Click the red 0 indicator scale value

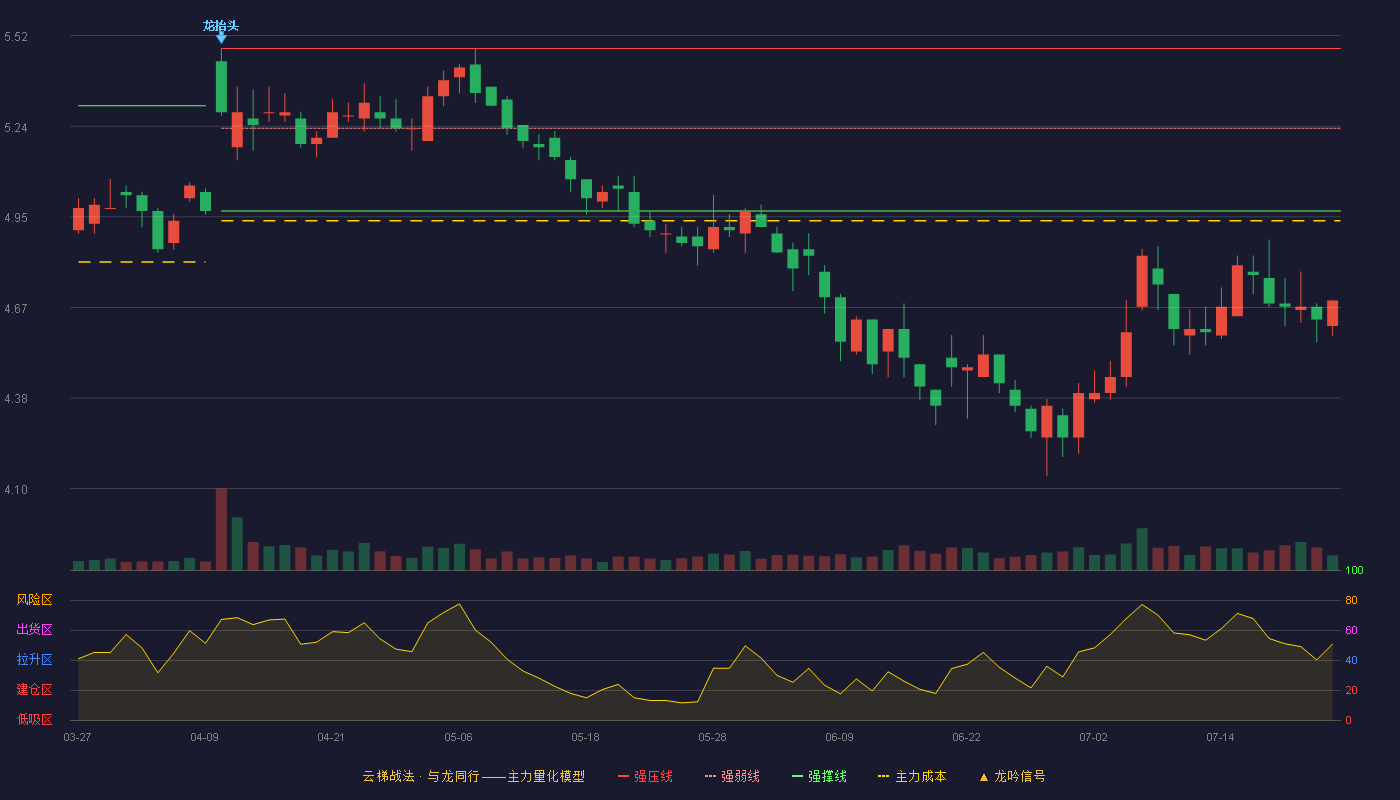click(1348, 719)
